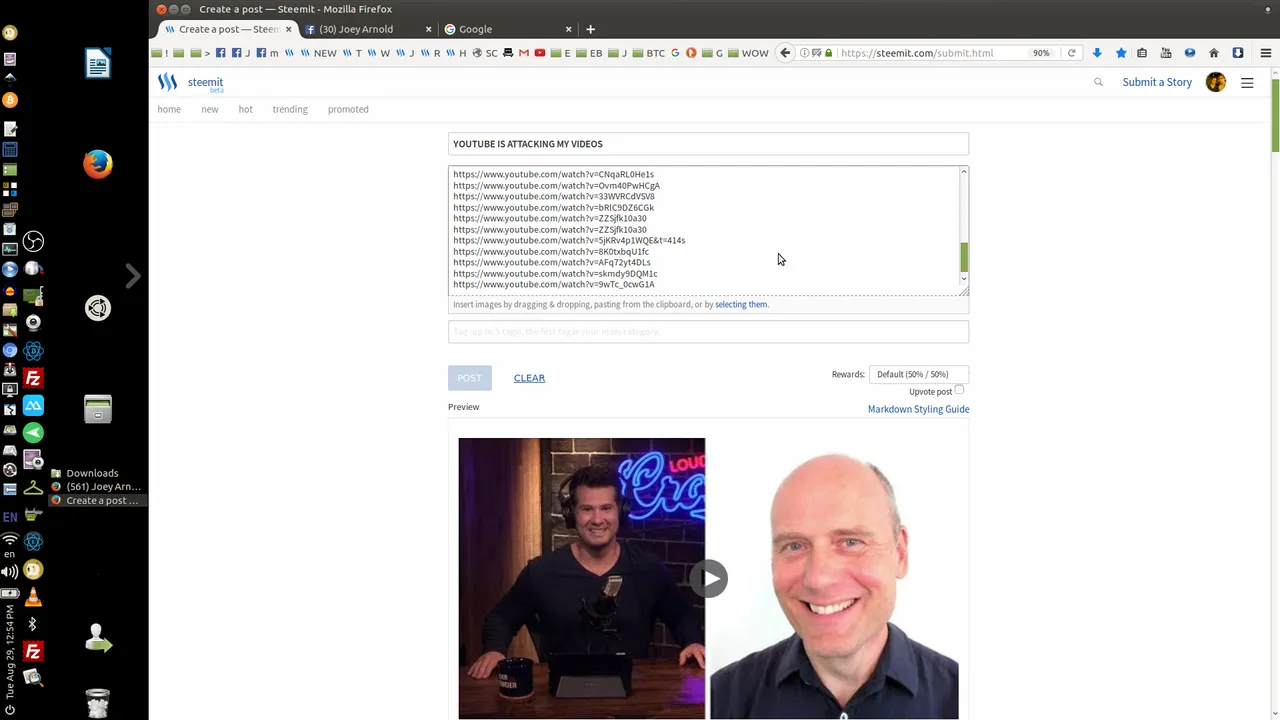The width and height of the screenshot is (1280, 720).
Task: Click the Firefox URL address bar
Action: click(930, 53)
